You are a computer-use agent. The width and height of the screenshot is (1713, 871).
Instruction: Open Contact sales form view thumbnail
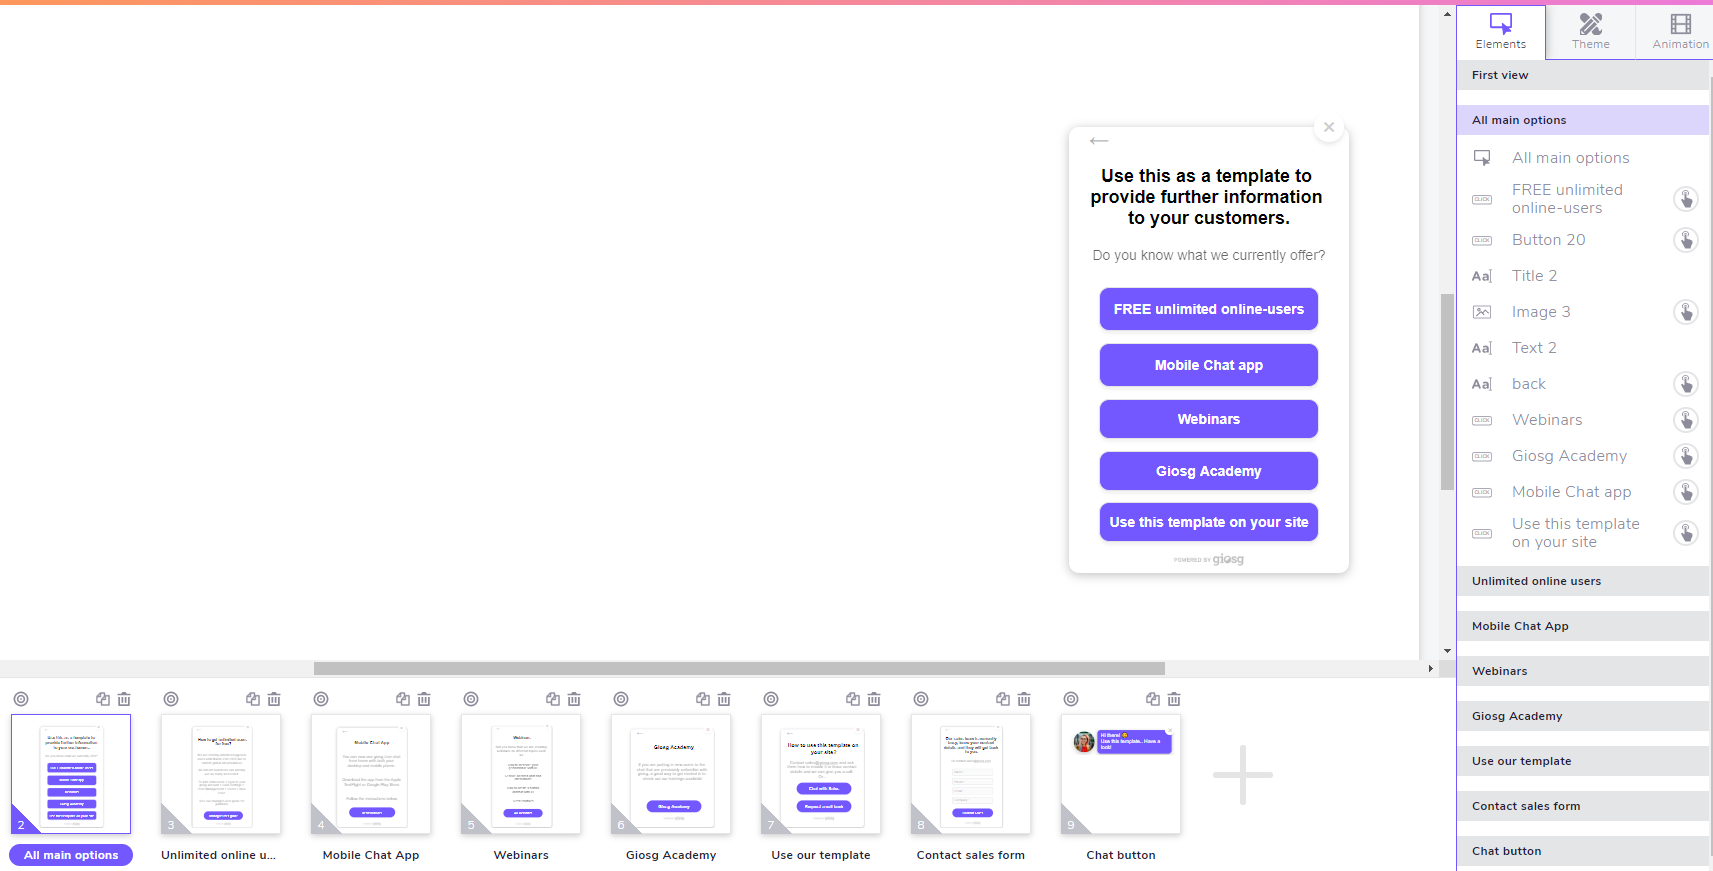(971, 774)
